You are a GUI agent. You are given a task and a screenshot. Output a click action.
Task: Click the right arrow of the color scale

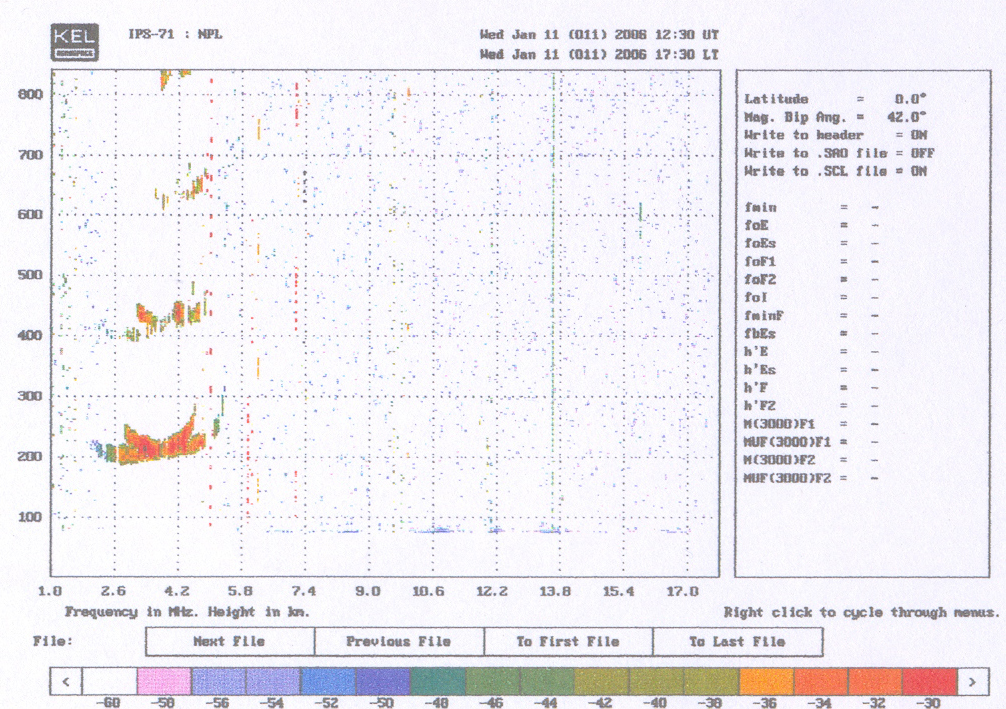tap(970, 682)
